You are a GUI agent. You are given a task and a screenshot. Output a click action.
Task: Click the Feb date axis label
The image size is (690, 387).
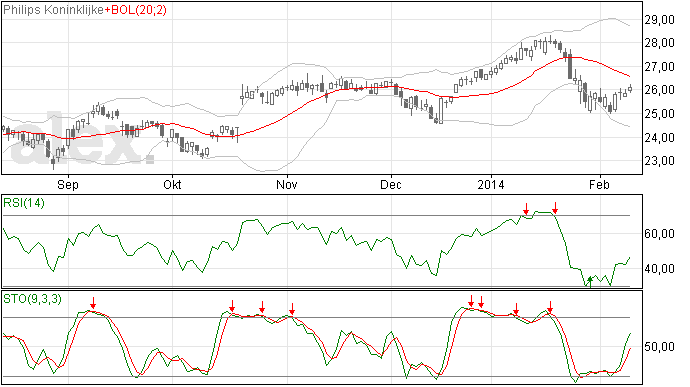coord(599,184)
